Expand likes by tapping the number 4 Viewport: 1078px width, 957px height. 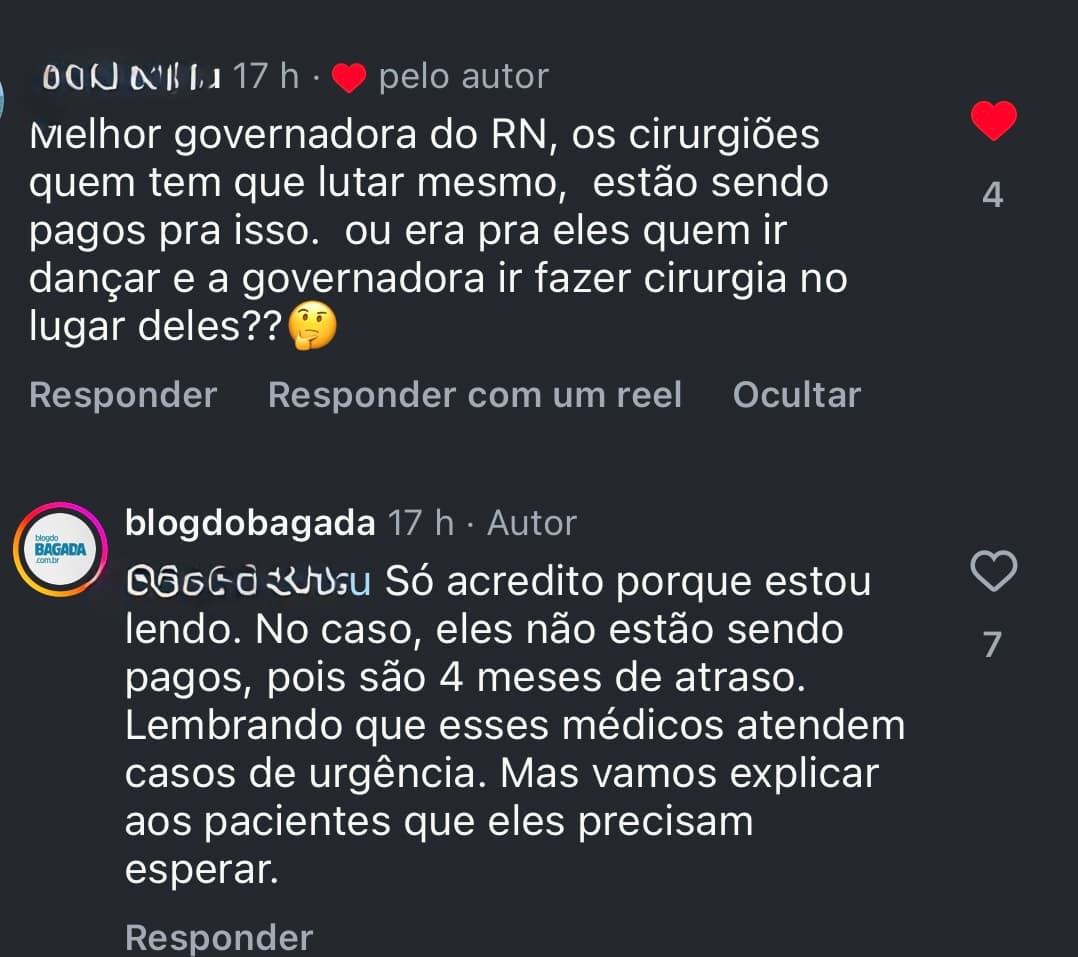991,196
